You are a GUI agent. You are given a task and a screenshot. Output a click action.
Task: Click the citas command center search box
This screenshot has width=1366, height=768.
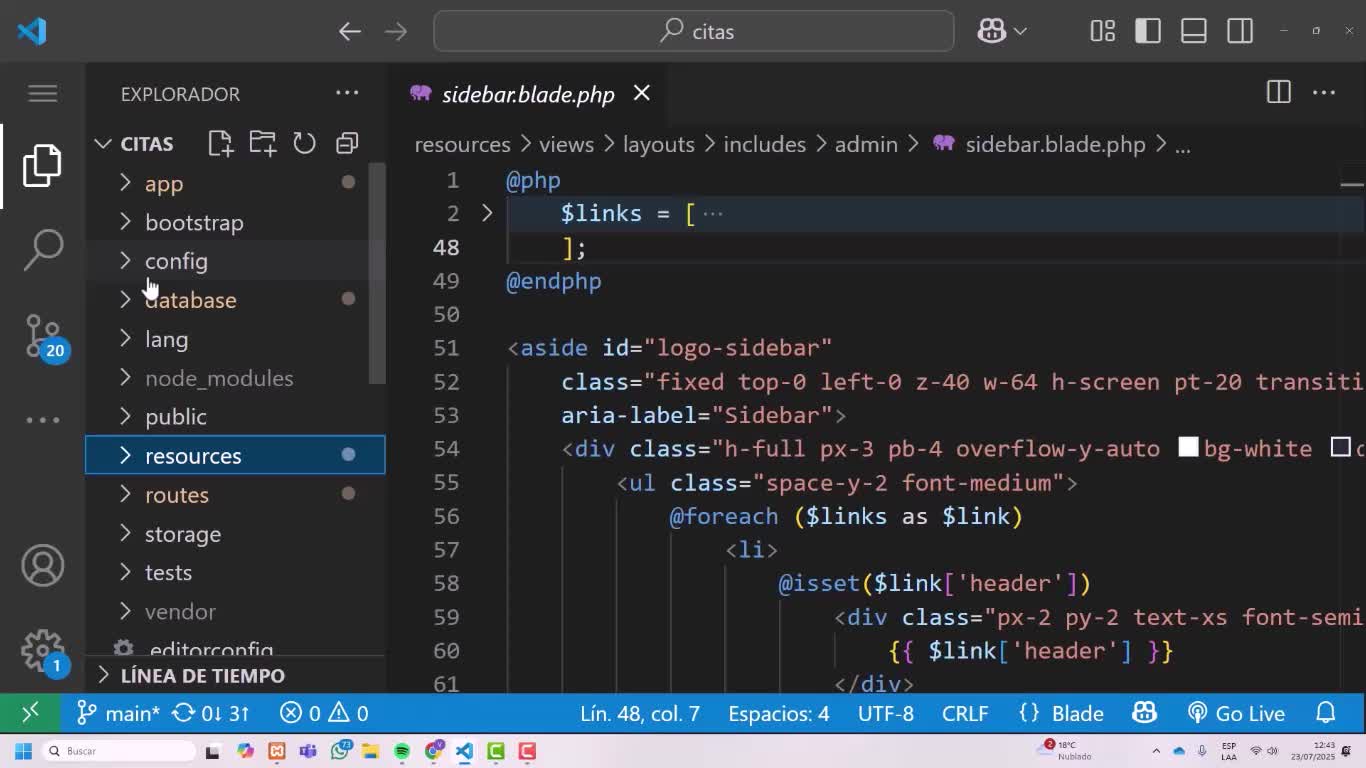coord(694,31)
